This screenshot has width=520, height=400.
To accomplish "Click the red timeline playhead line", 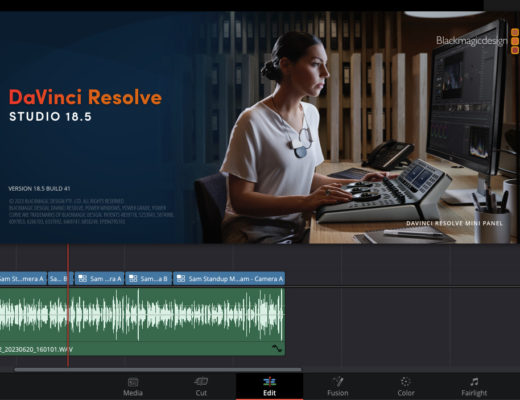I will pos(68,305).
